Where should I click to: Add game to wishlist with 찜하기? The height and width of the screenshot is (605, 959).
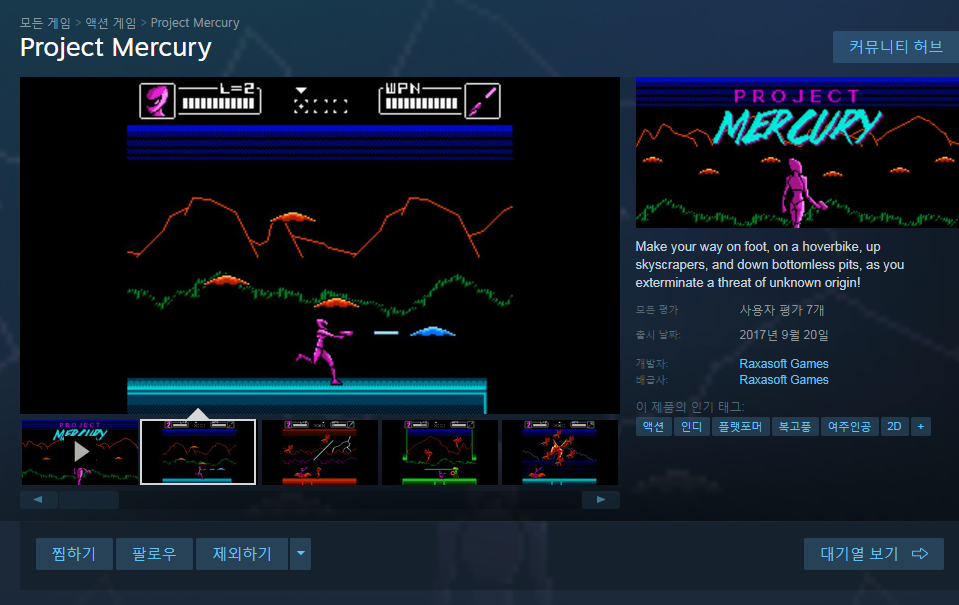point(74,554)
